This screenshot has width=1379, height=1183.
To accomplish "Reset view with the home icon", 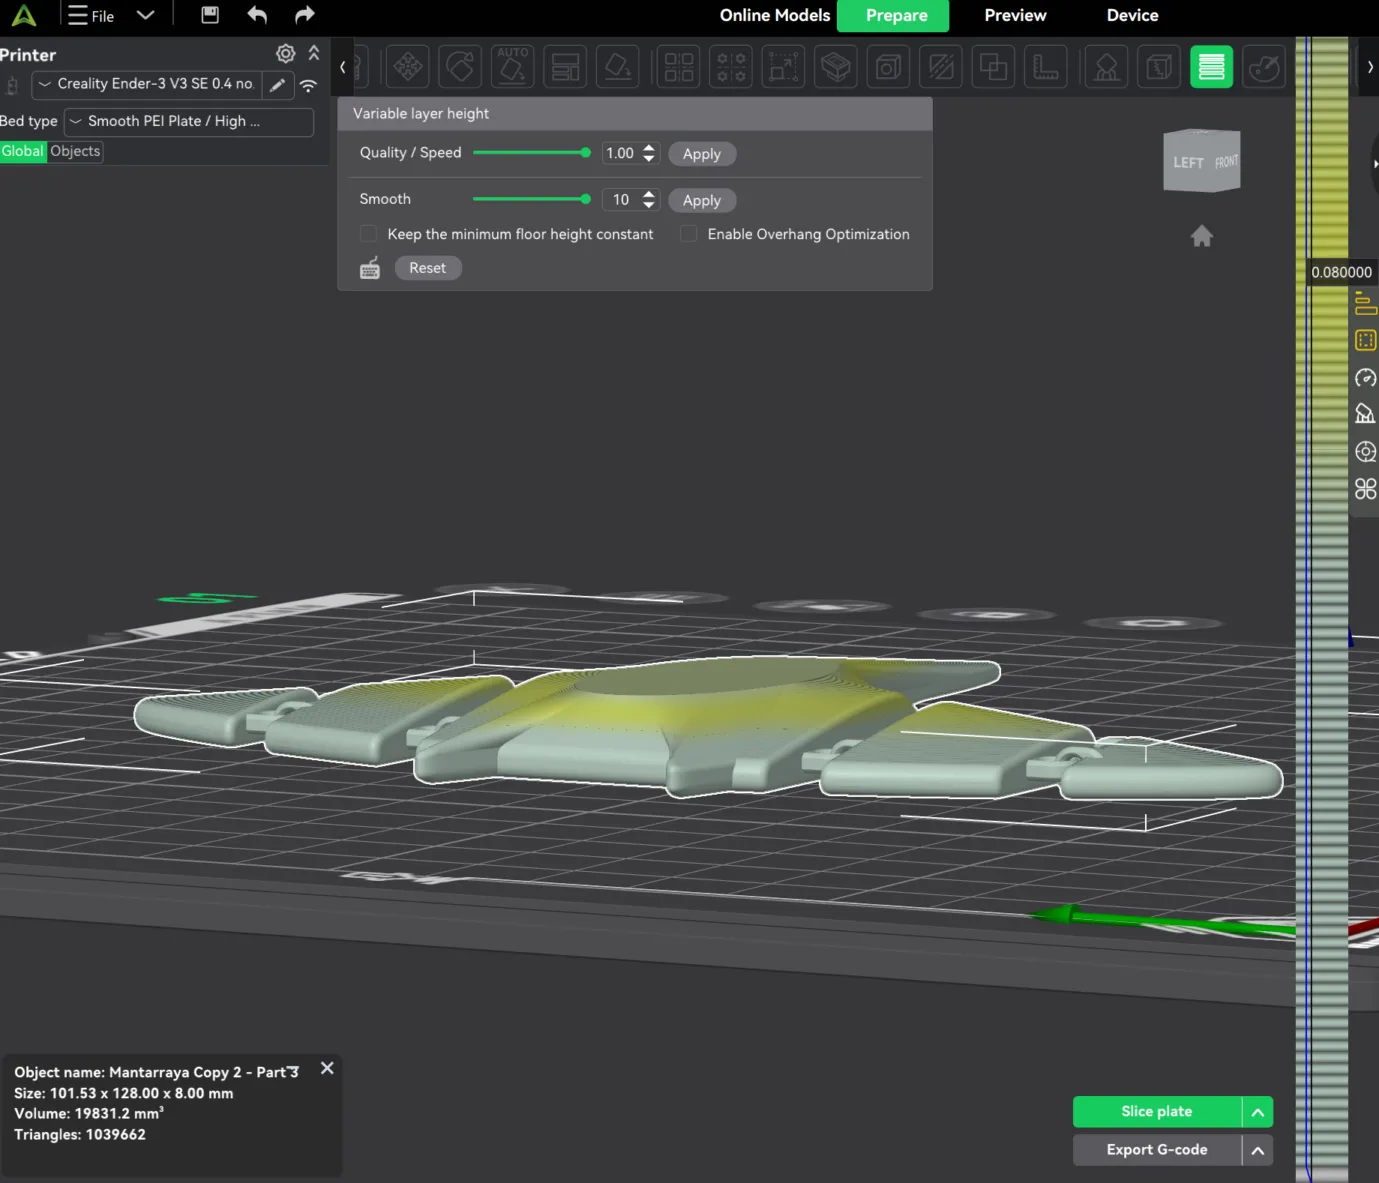I will [1202, 236].
